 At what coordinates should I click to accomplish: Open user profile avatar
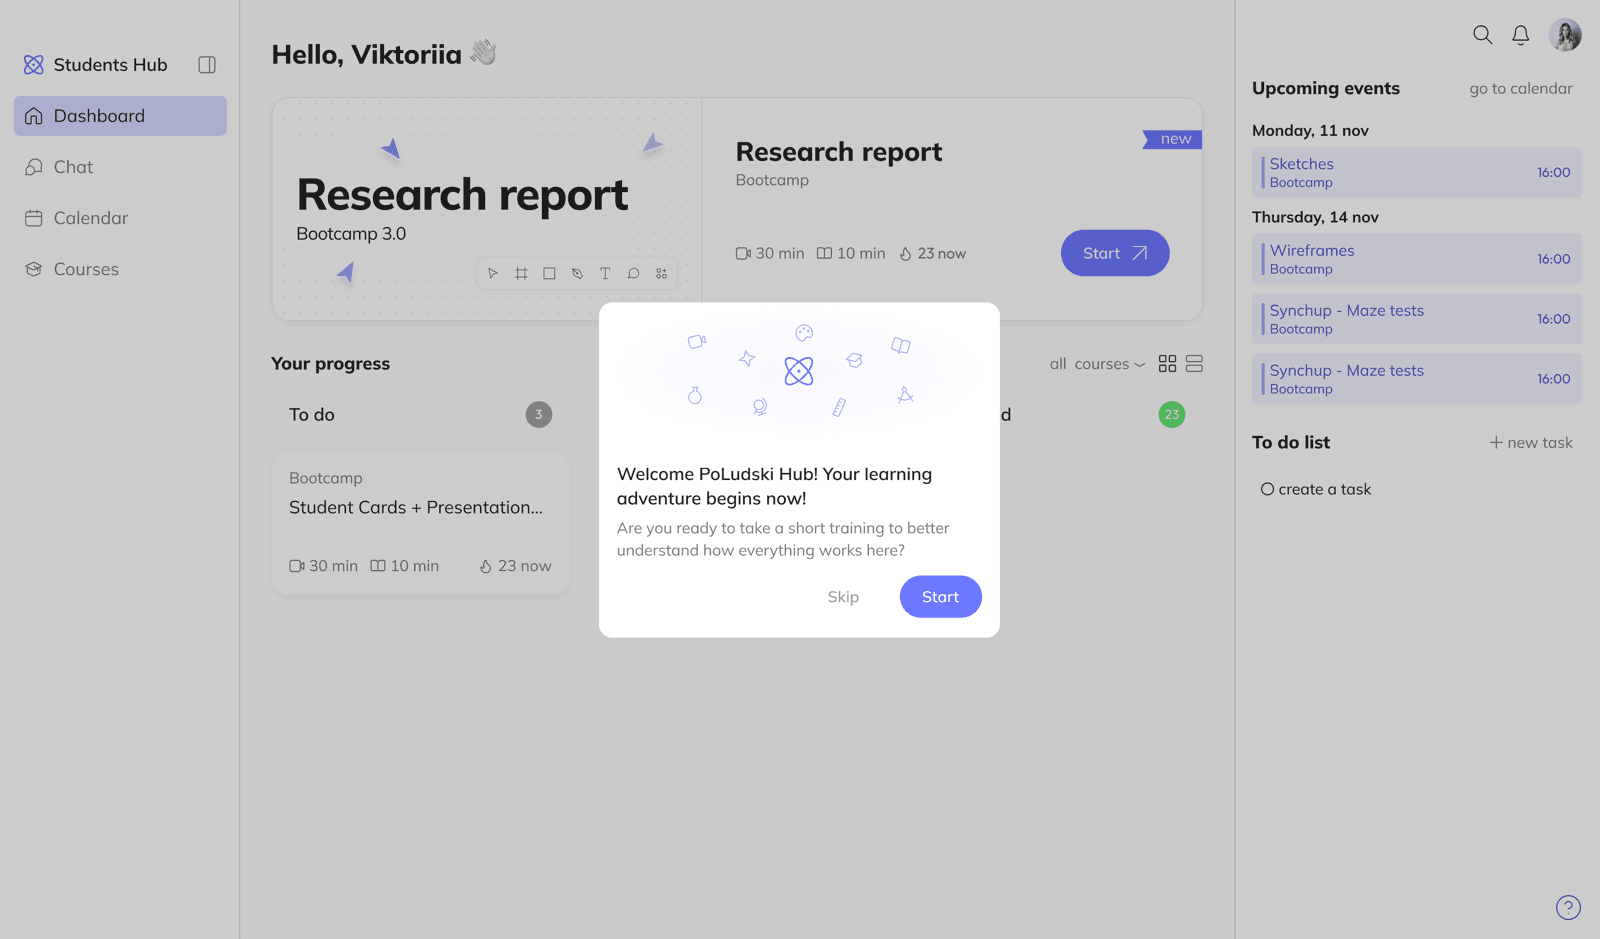pyautogui.click(x=1565, y=35)
